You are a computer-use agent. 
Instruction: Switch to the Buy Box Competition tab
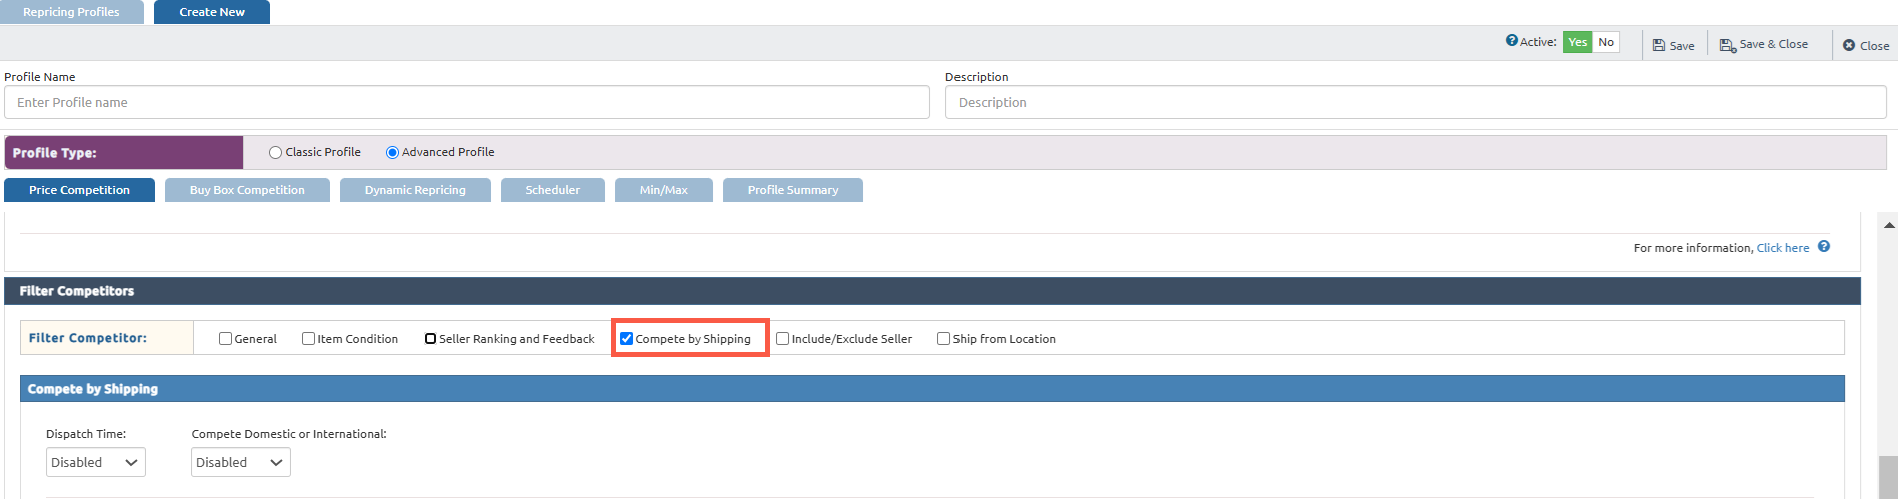[x=247, y=190]
